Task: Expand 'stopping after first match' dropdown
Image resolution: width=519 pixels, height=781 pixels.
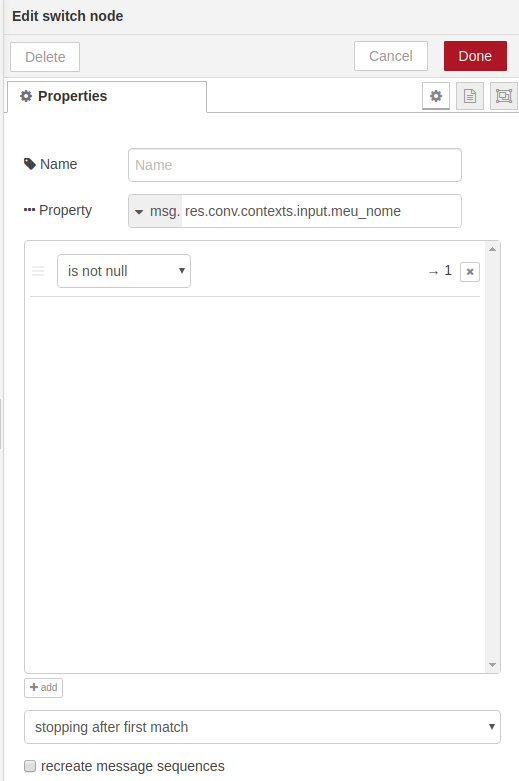Action: 262,727
